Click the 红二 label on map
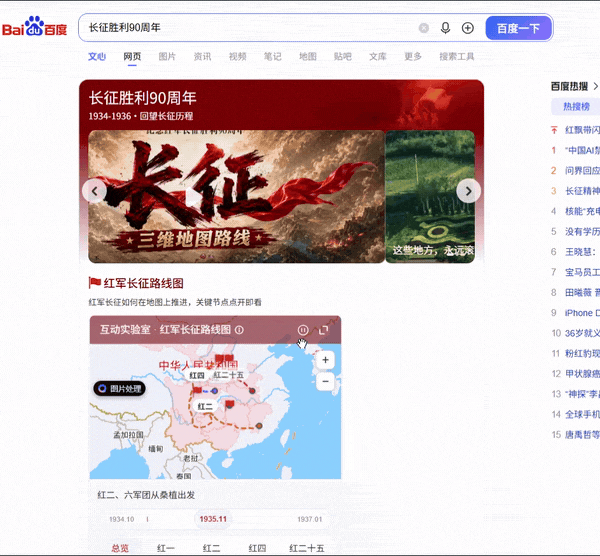The height and width of the screenshot is (556, 600). pos(205,406)
